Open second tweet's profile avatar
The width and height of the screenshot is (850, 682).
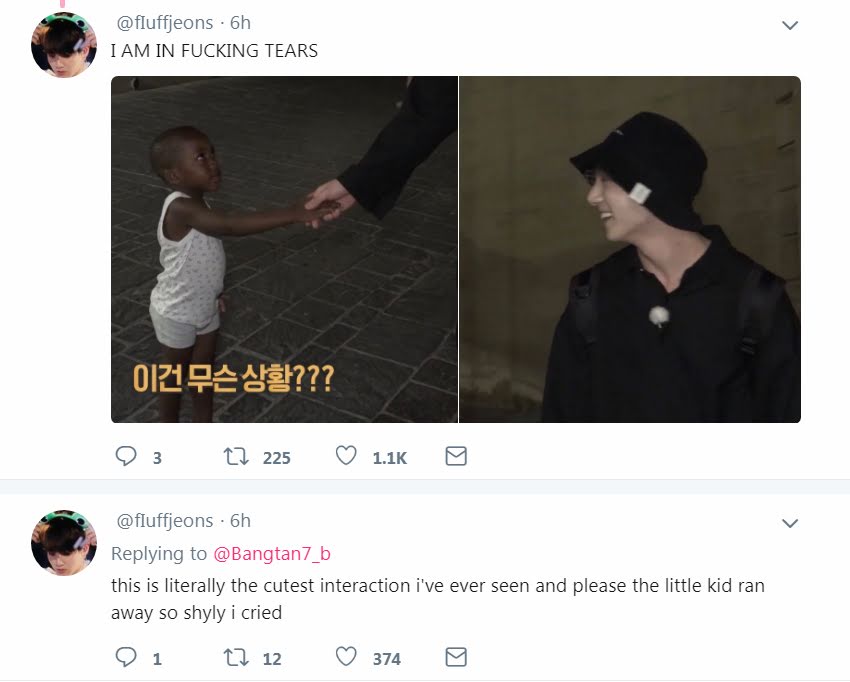coord(64,543)
